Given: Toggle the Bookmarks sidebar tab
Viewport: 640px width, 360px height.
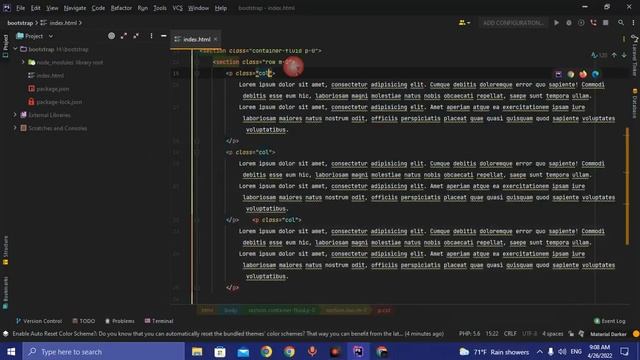Looking at the screenshot, I should click(5, 293).
